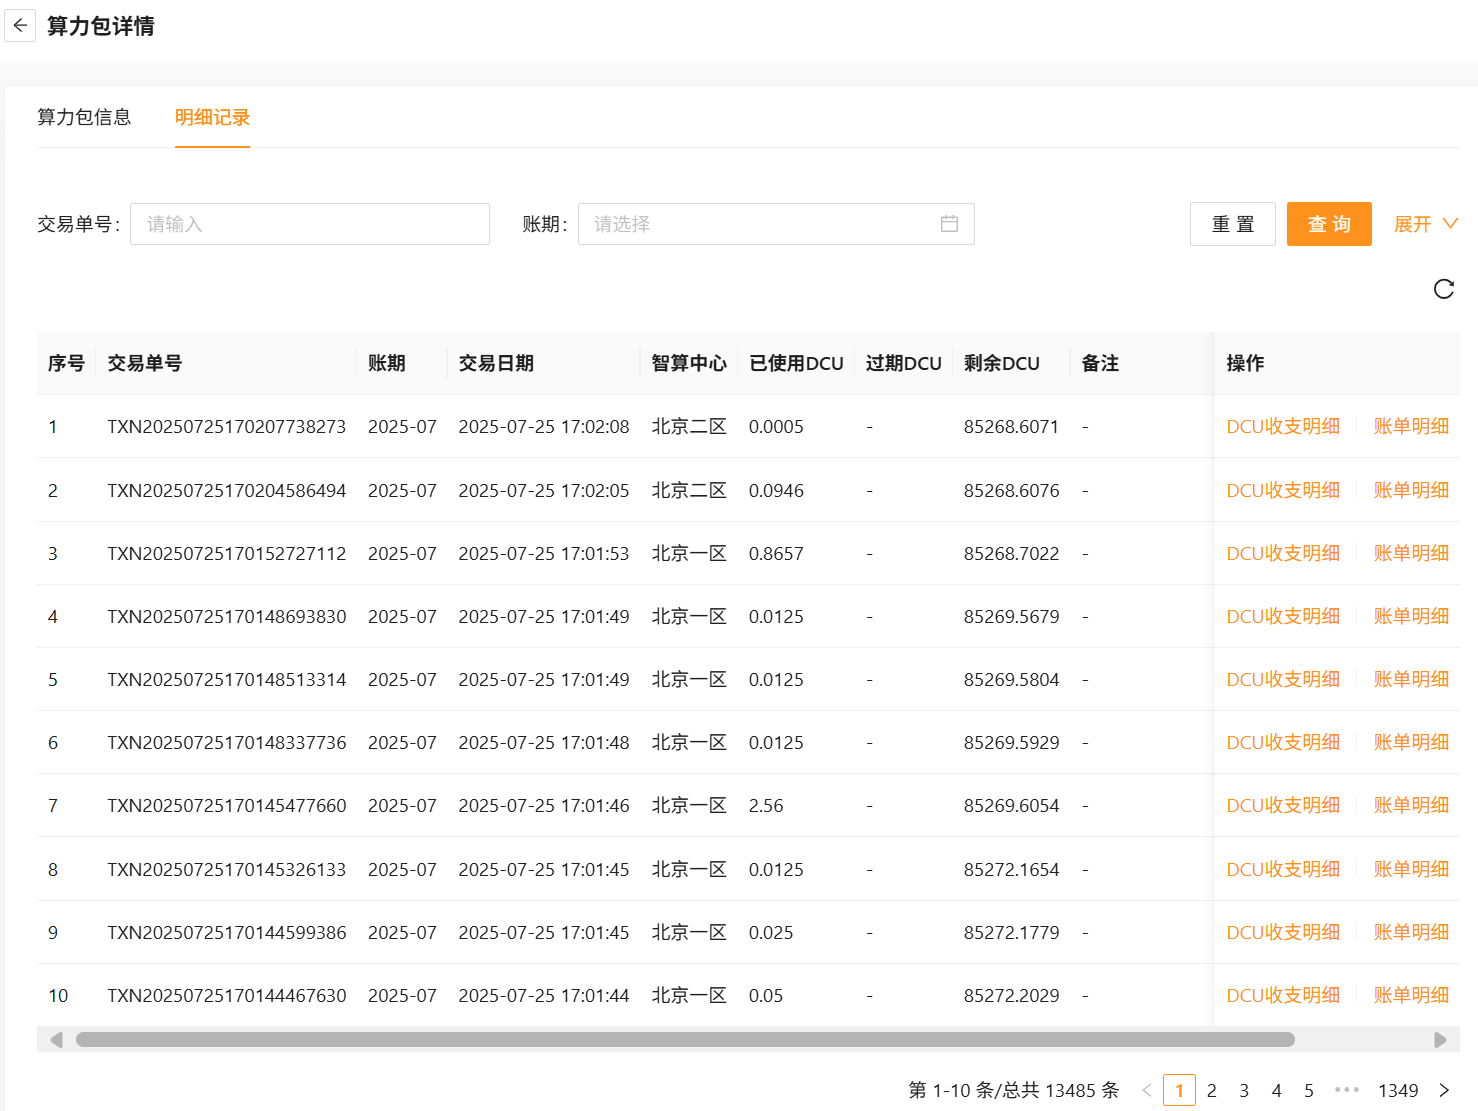Click pagination ellipsis to jump pages
Viewport: 1478px width, 1111px height.
tap(1346, 1090)
